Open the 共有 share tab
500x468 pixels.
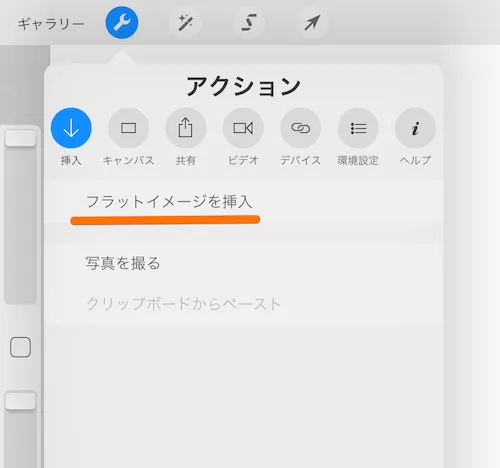tap(186, 137)
